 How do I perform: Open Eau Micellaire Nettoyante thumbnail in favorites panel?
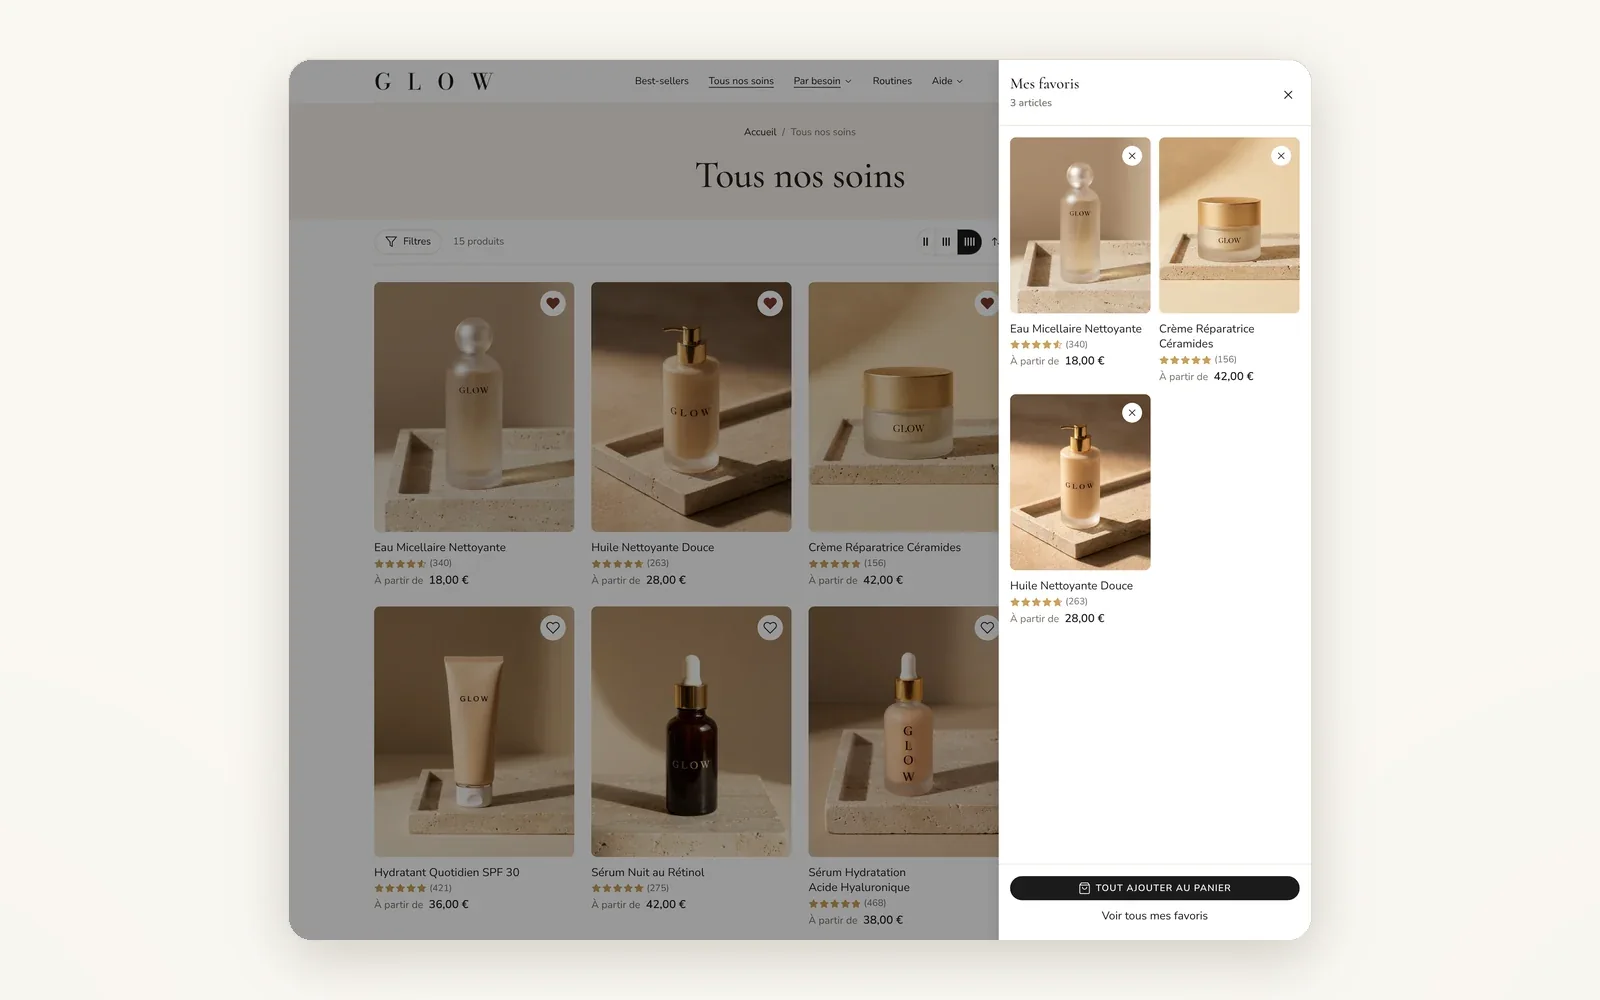pos(1080,226)
